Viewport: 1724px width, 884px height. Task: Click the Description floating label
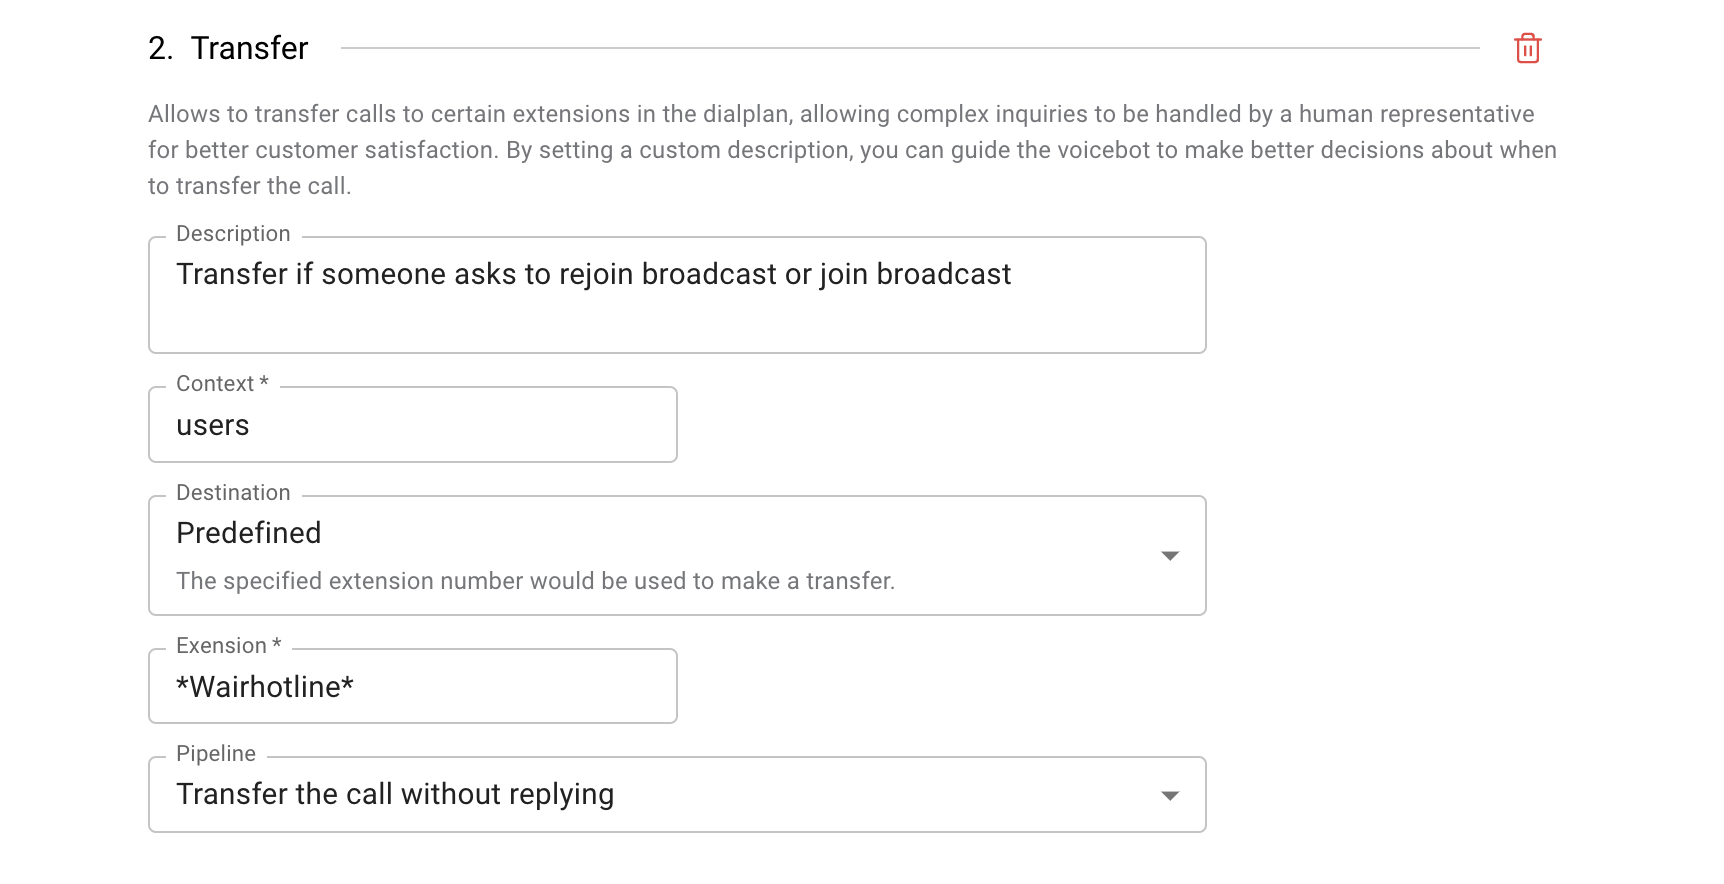pyautogui.click(x=233, y=233)
